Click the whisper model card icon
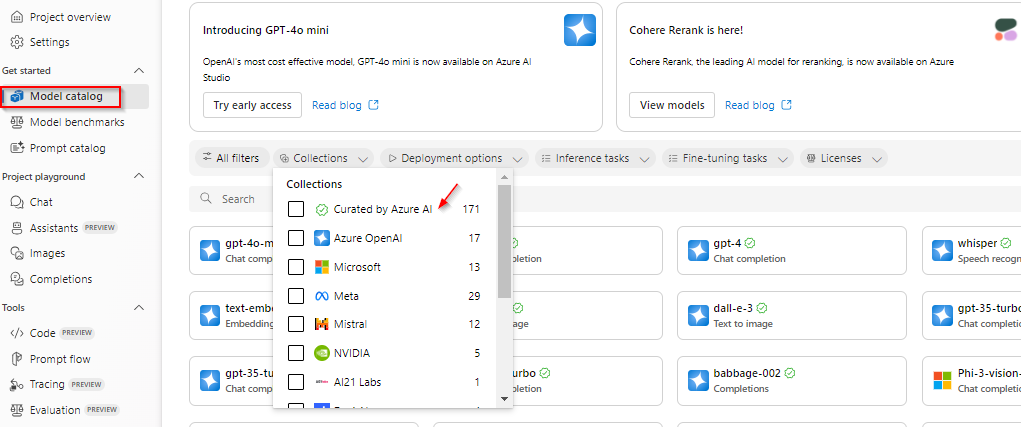1021x427 pixels. pyautogui.click(x=942, y=251)
